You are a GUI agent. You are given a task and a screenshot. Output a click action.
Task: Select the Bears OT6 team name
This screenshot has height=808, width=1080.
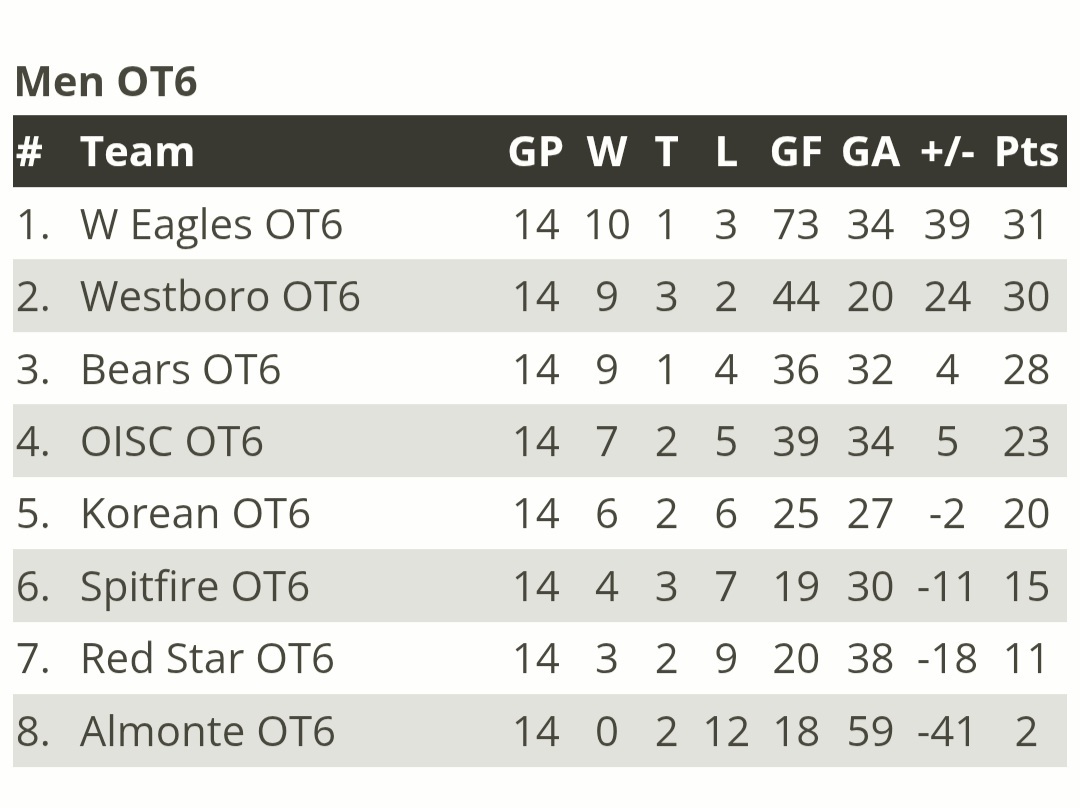coord(180,369)
